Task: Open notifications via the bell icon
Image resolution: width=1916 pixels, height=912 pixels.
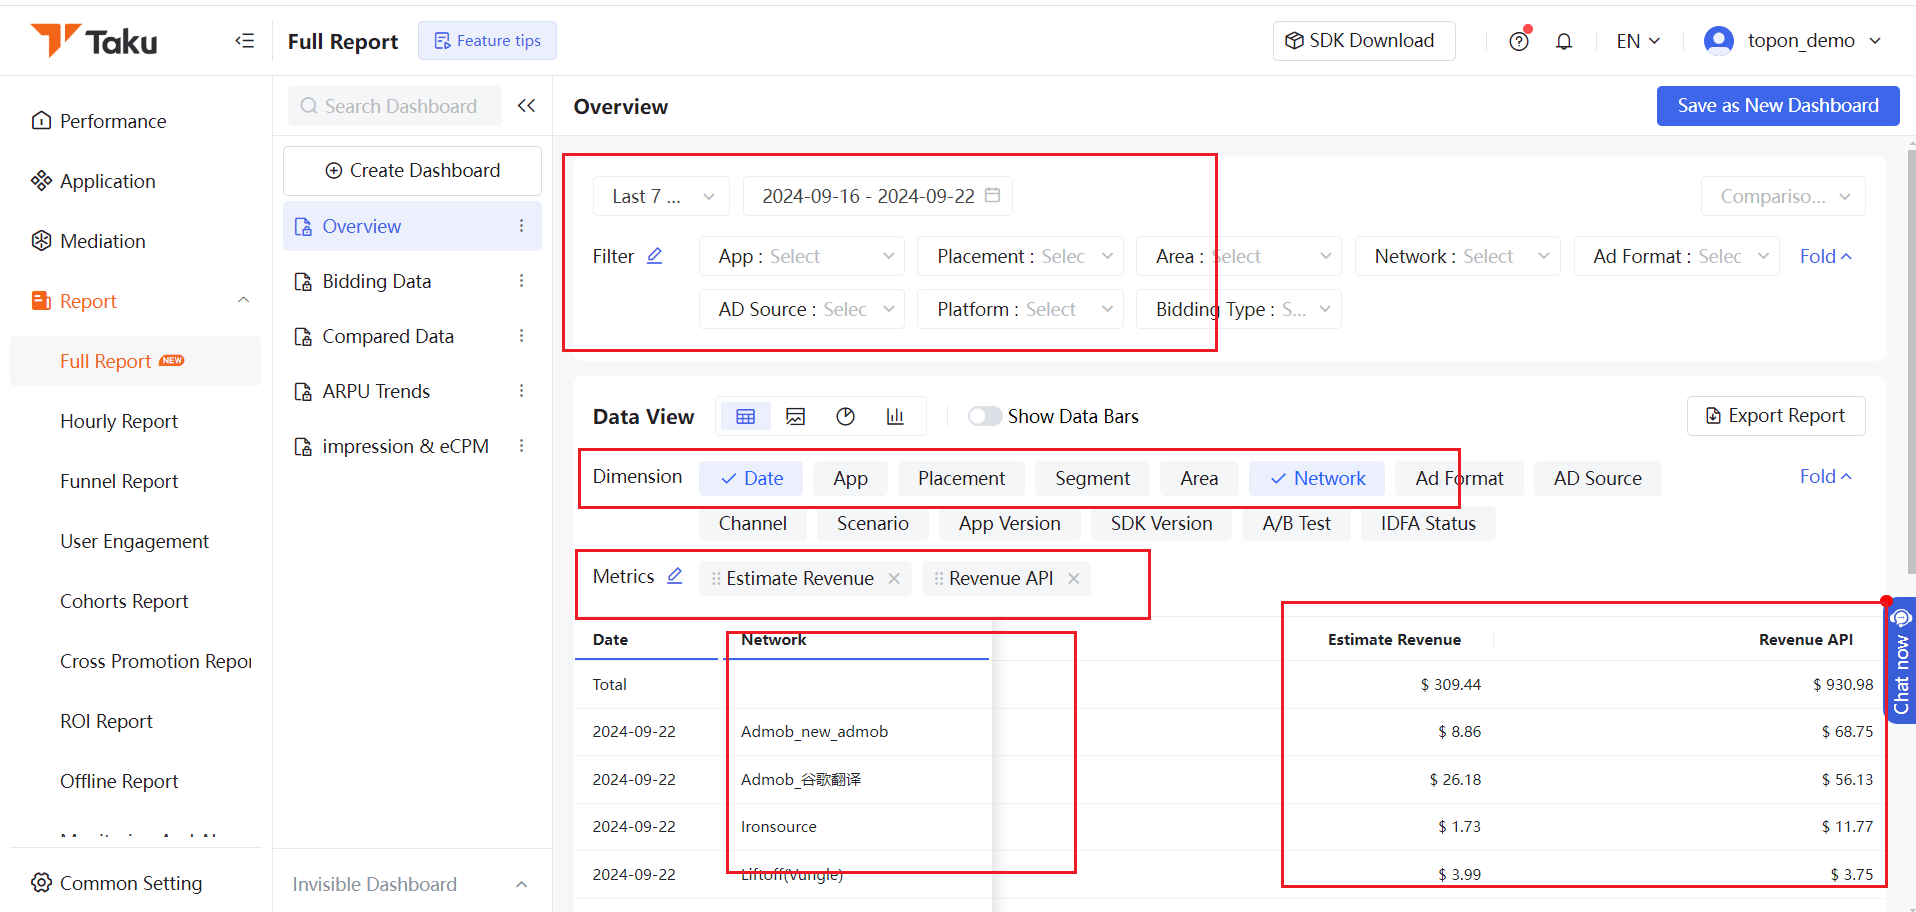Action: tap(1564, 40)
